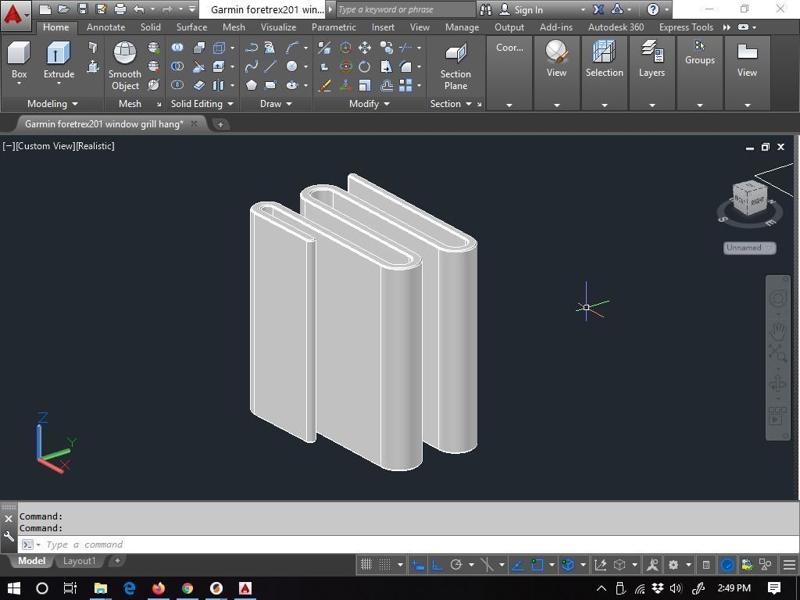The image size is (800, 600).
Task: Switch to the Annotate ribbon tab
Action: [106, 27]
